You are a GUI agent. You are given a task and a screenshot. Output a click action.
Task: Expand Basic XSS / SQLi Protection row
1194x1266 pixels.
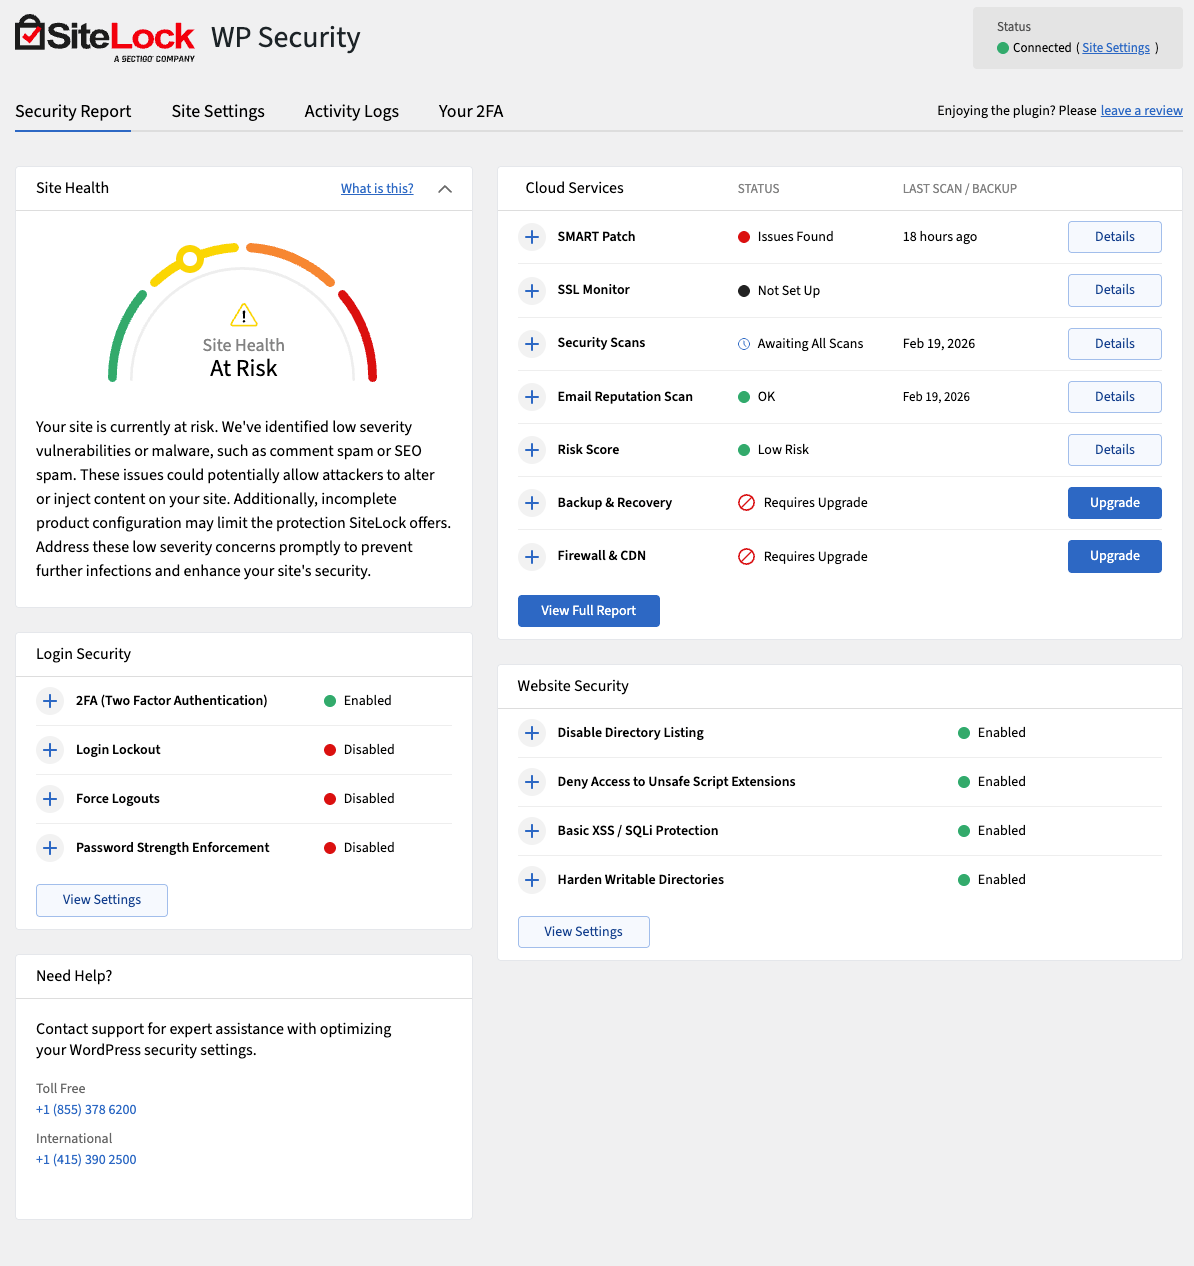tap(532, 831)
